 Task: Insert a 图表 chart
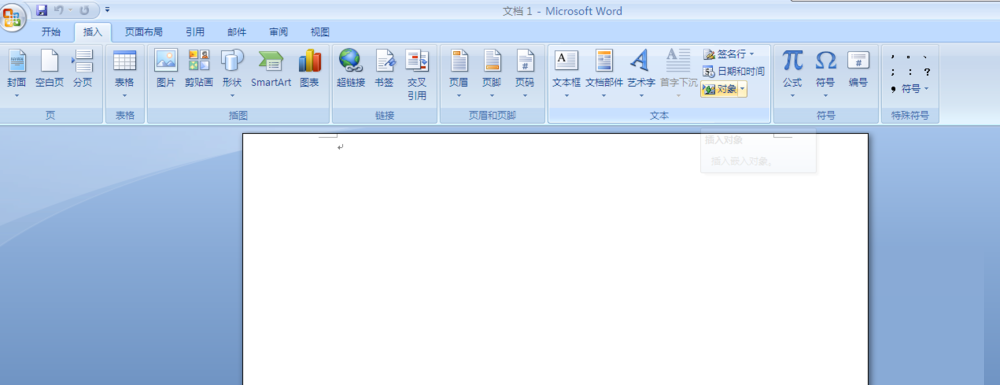(x=310, y=69)
